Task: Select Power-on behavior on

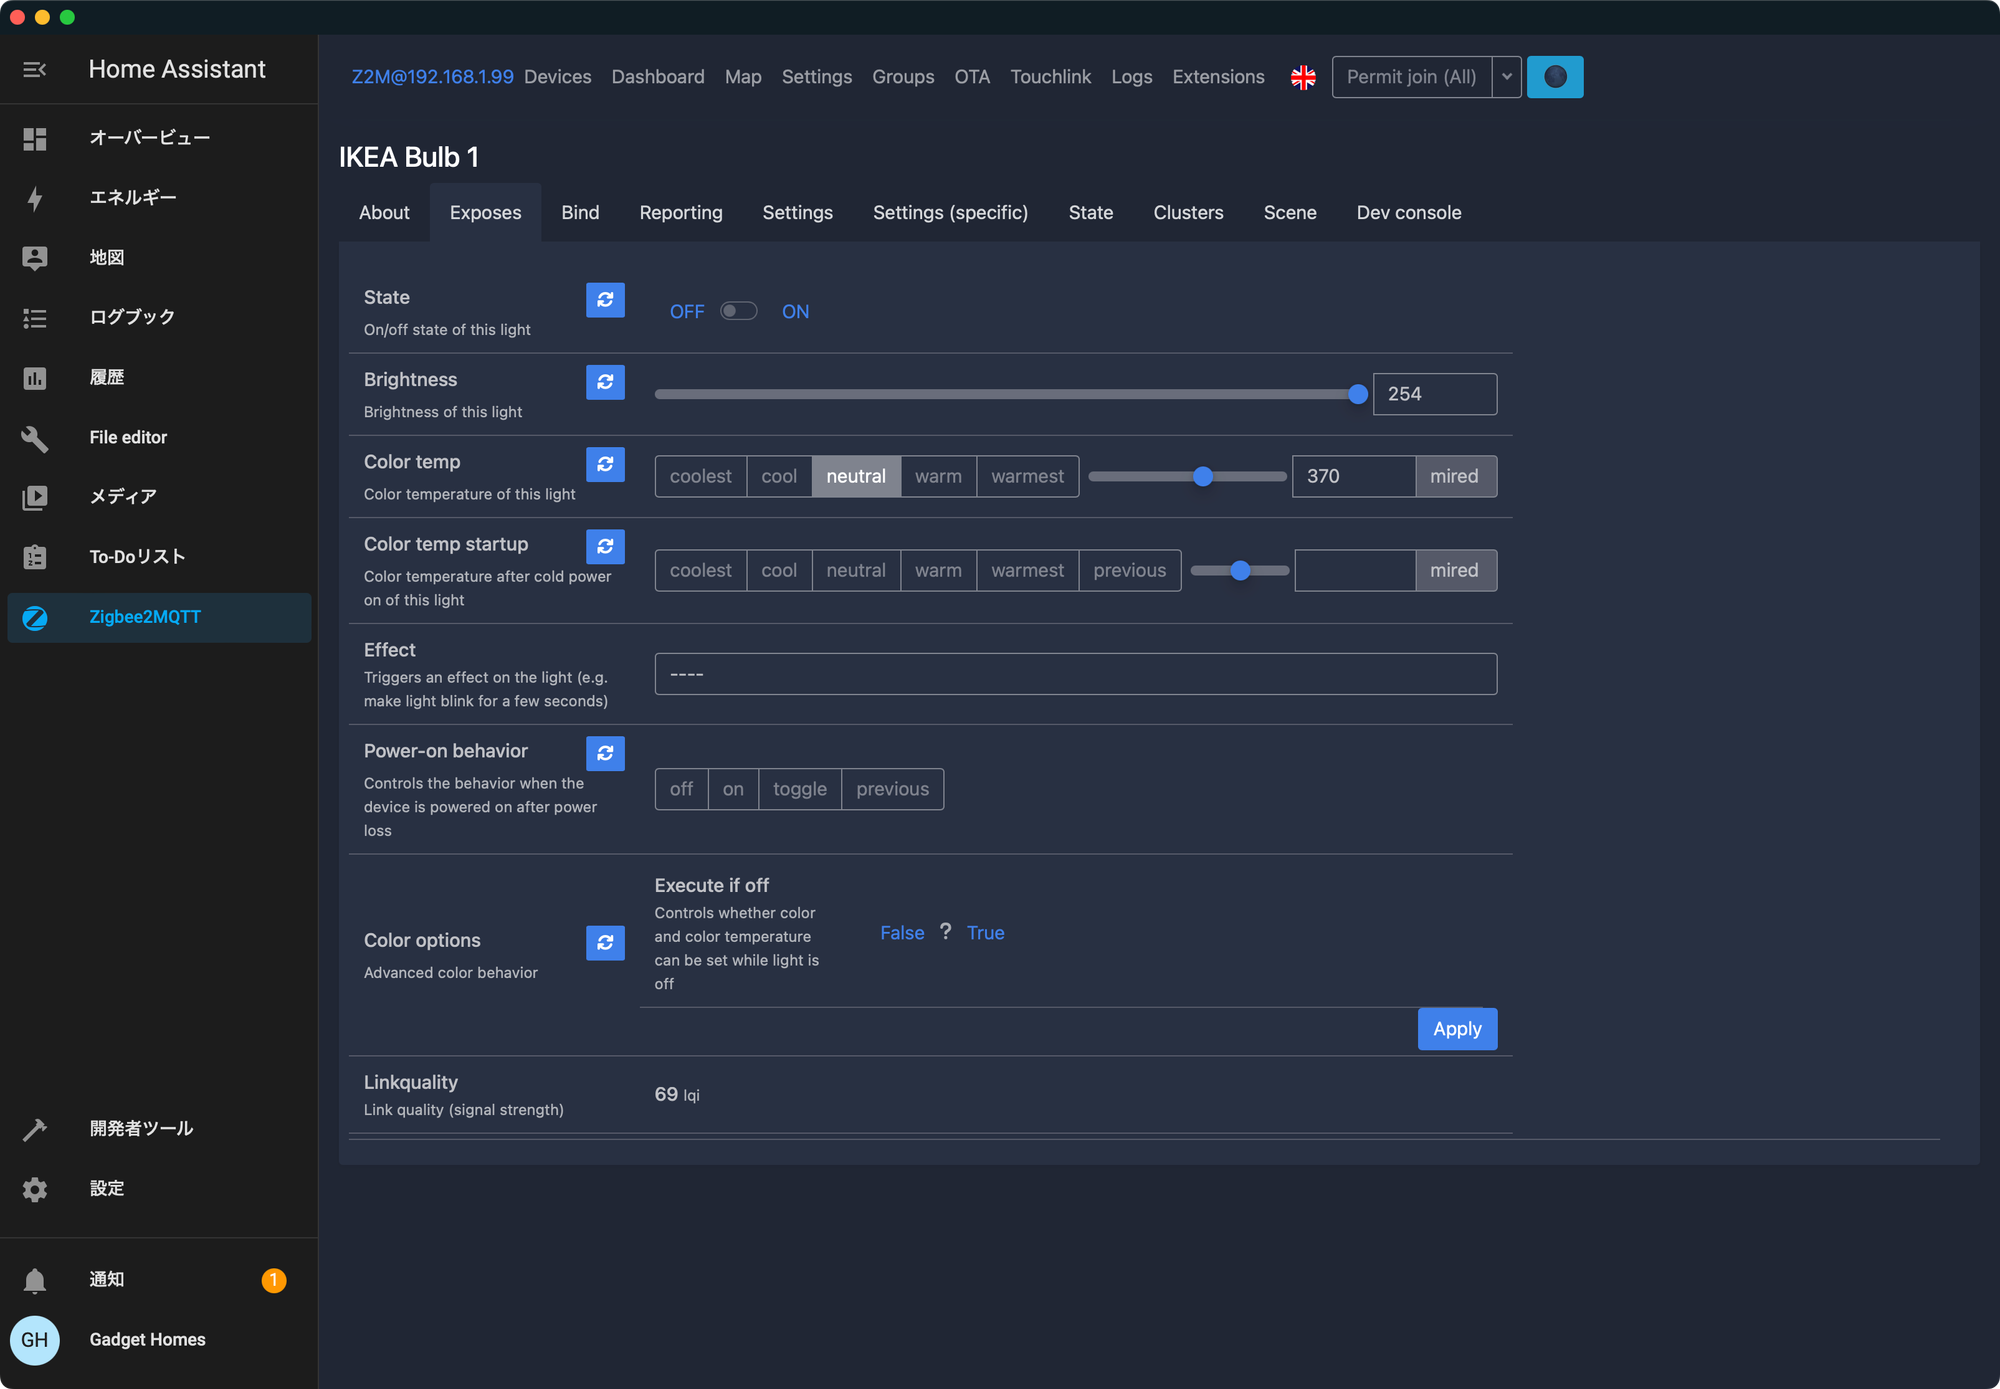Action: 733,789
